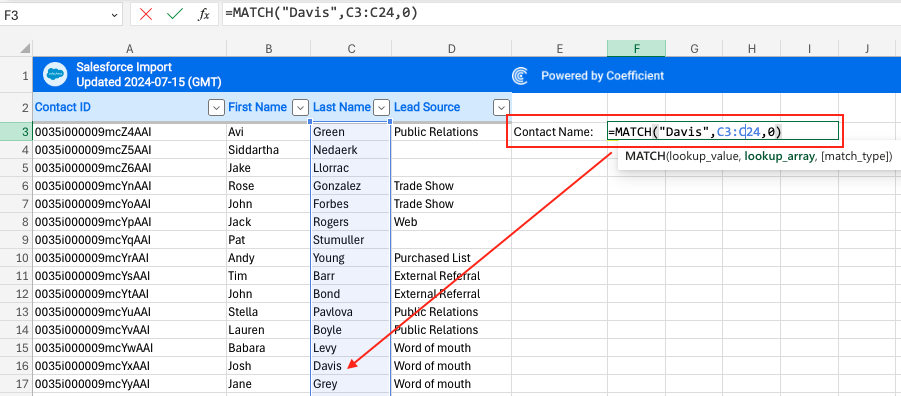Cancel the formula with the red X
The image size is (901, 396).
pos(146,14)
